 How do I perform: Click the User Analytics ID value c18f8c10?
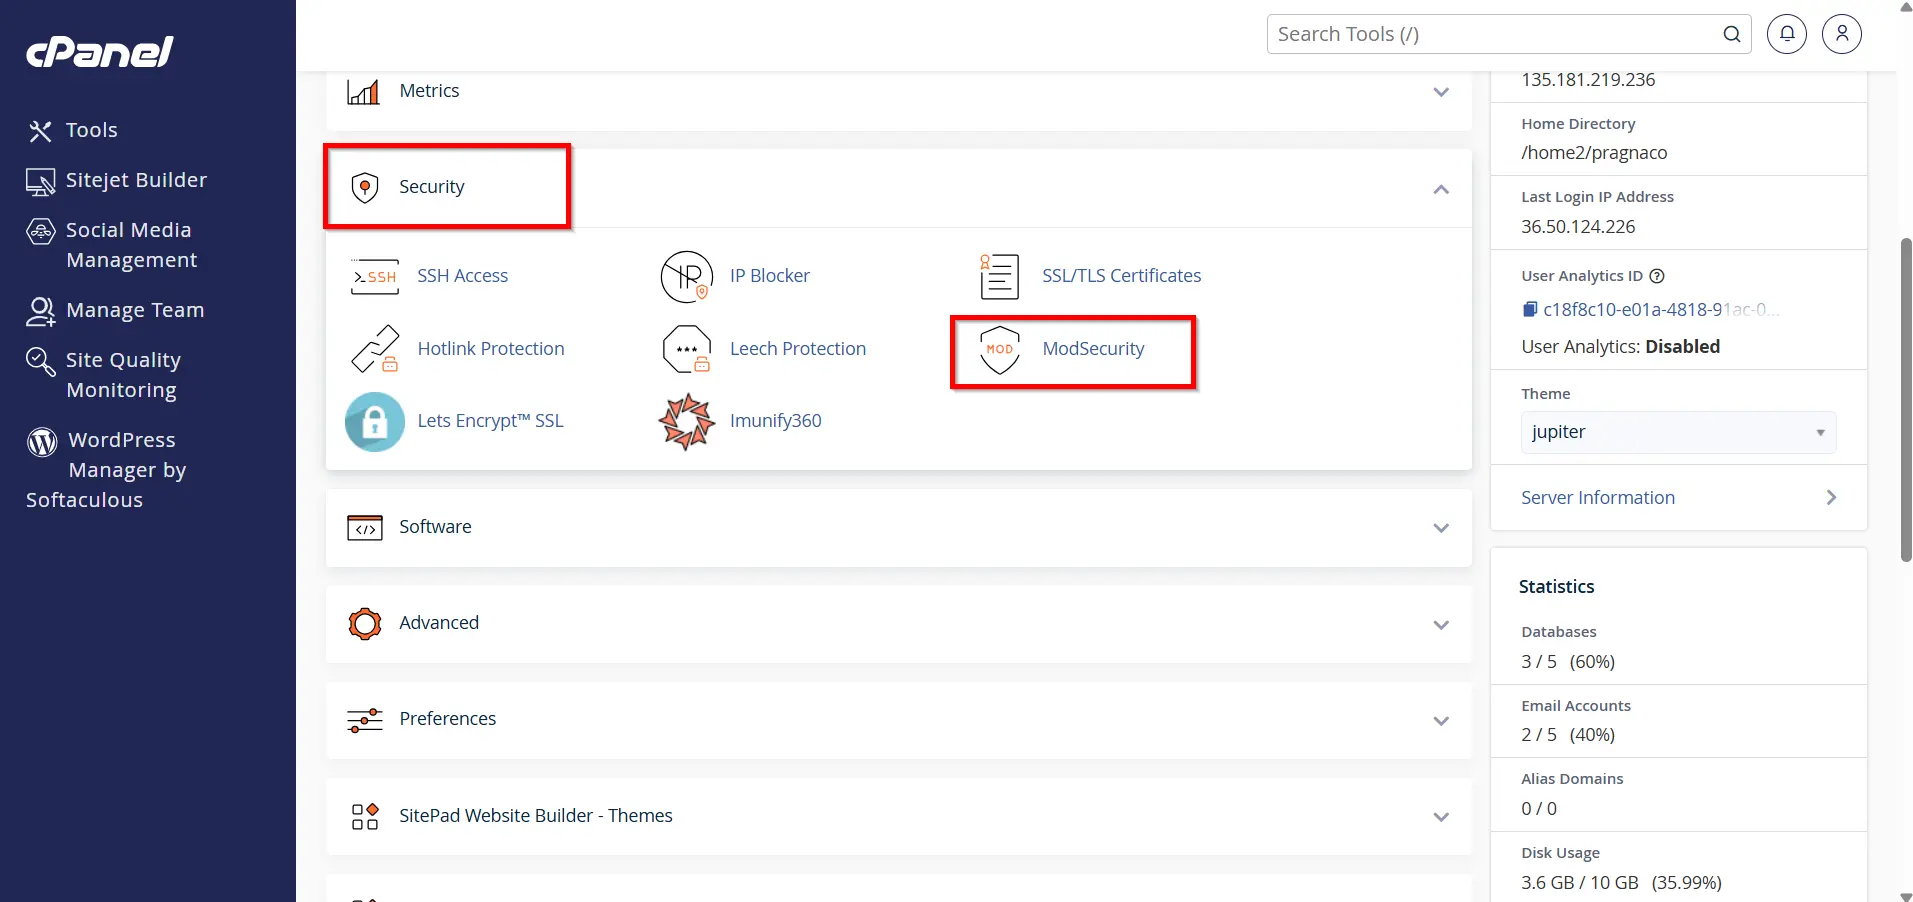pos(1661,310)
